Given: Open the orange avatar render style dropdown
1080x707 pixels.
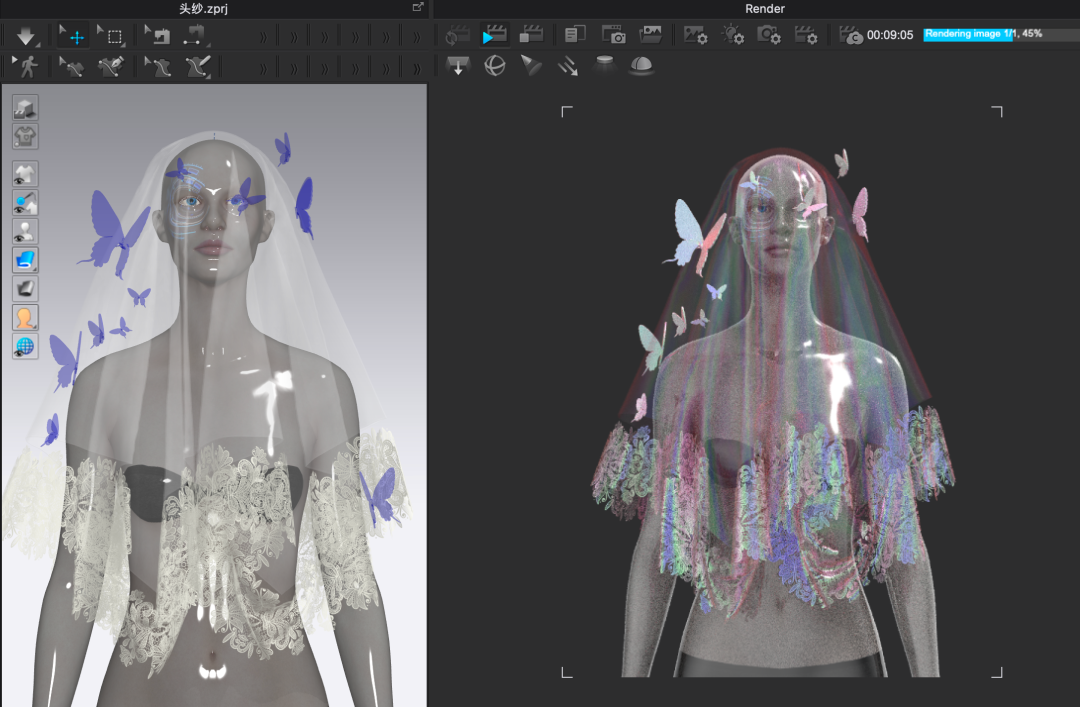Looking at the screenshot, I should point(25,318).
